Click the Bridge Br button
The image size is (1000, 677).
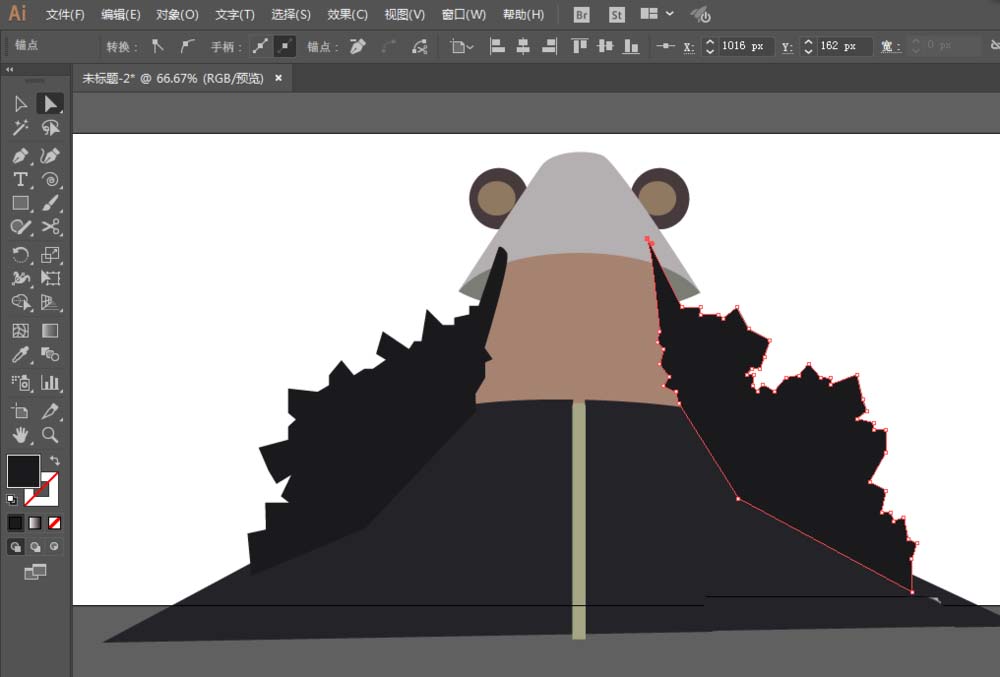pyautogui.click(x=581, y=15)
